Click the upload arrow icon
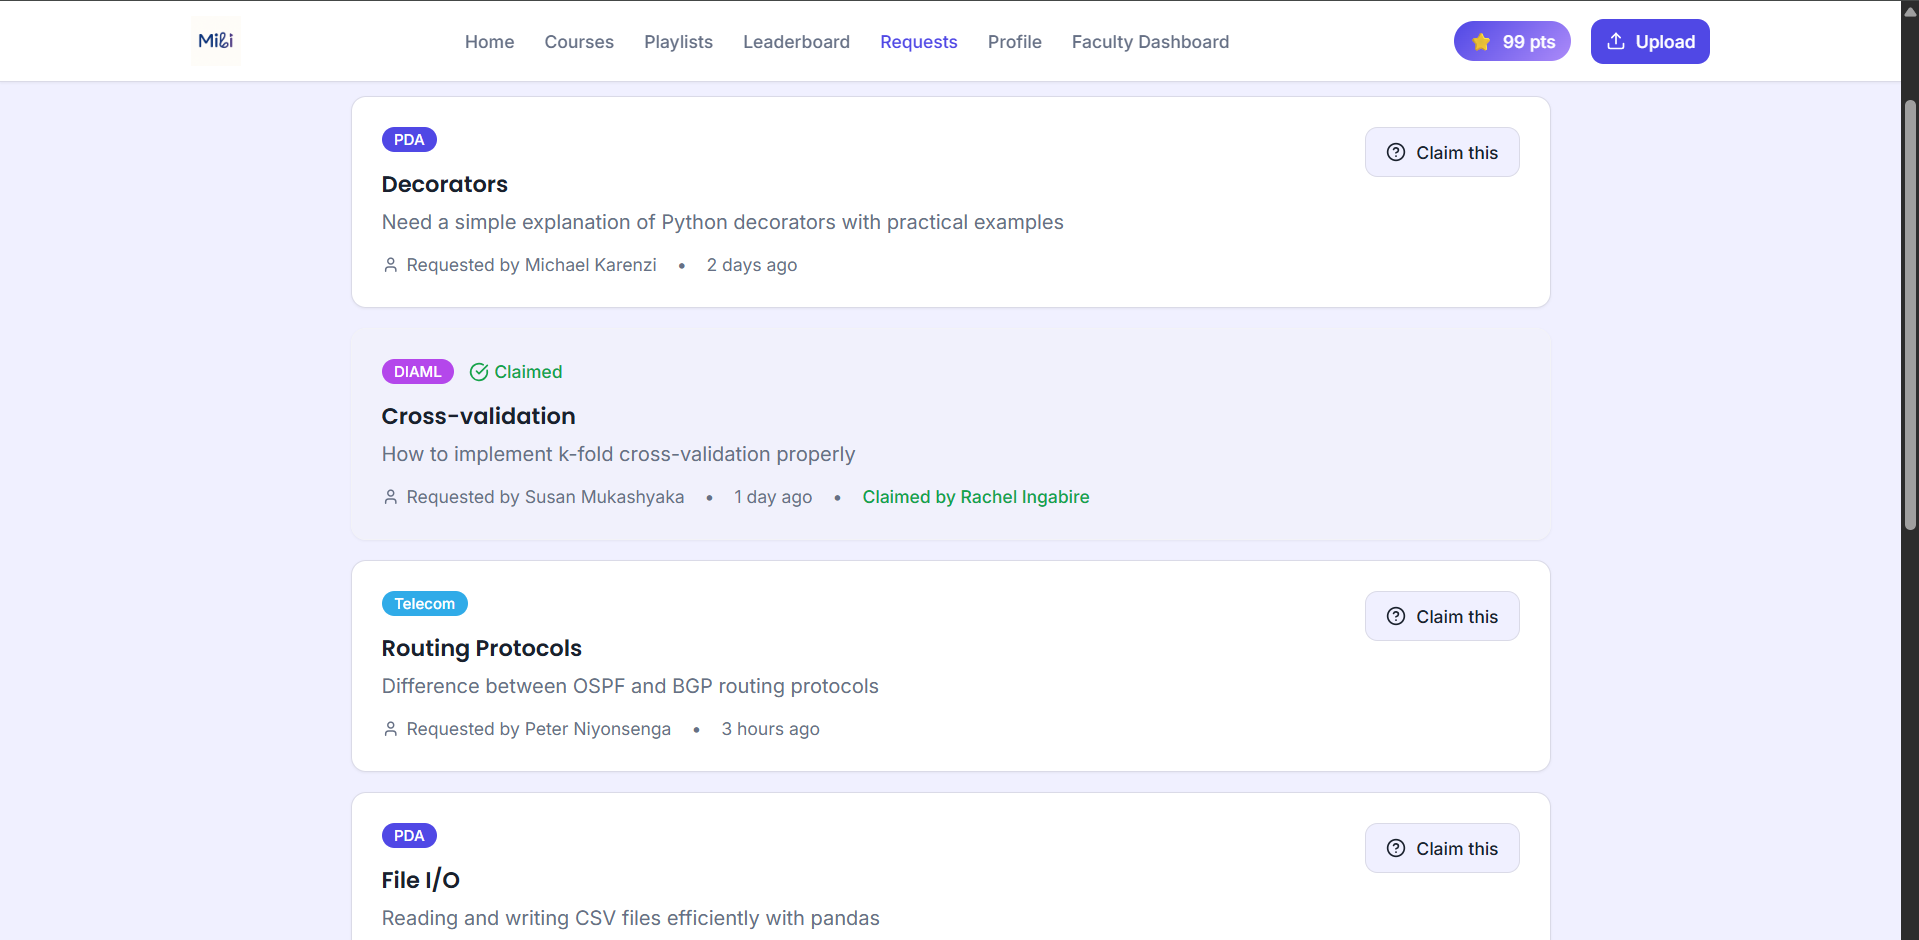The height and width of the screenshot is (940, 1919). click(x=1615, y=42)
